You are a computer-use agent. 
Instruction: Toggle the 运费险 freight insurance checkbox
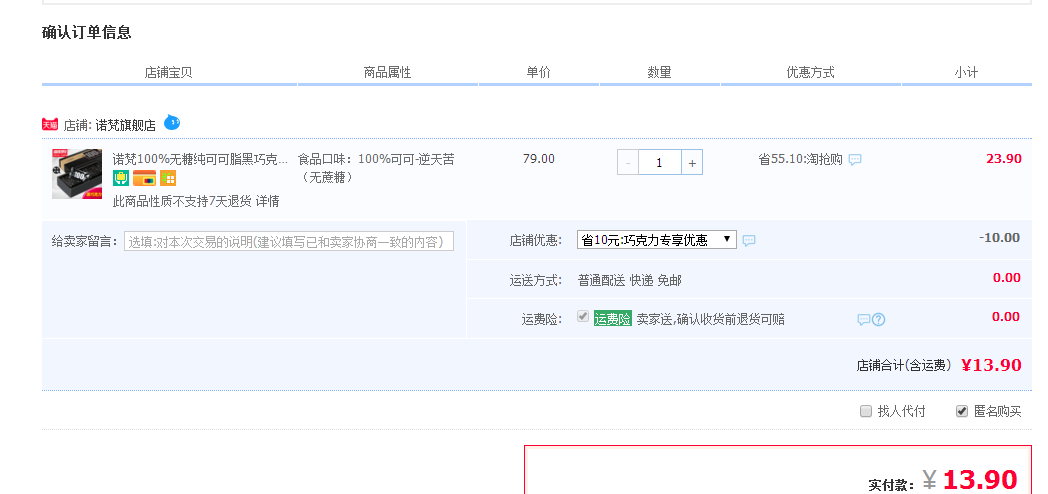pyautogui.click(x=583, y=316)
